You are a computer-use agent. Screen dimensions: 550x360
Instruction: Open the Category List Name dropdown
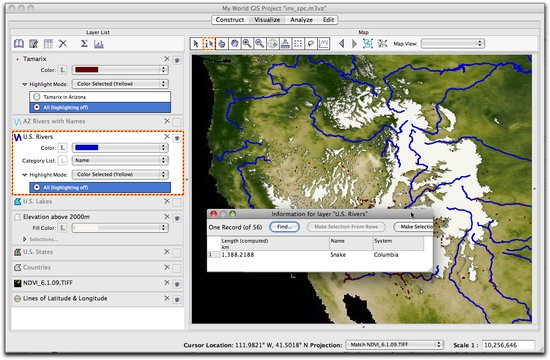coord(120,160)
